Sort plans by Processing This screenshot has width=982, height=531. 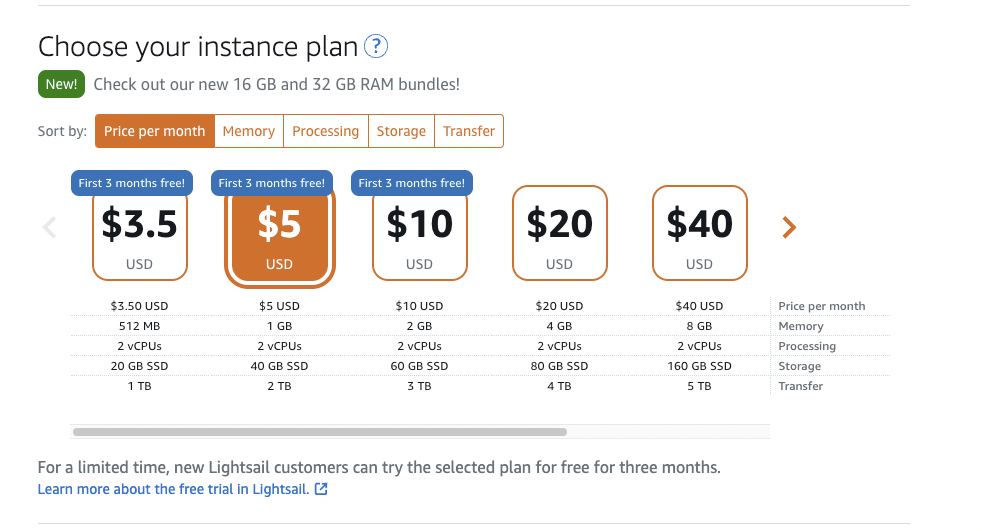[326, 131]
